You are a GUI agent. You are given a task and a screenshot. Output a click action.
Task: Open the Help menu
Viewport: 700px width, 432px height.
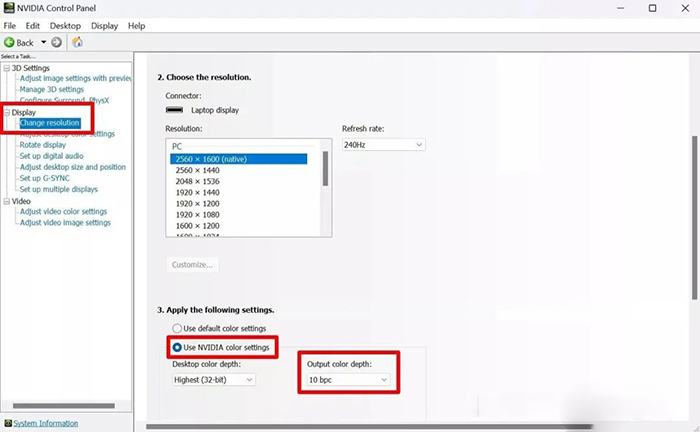pos(137,26)
